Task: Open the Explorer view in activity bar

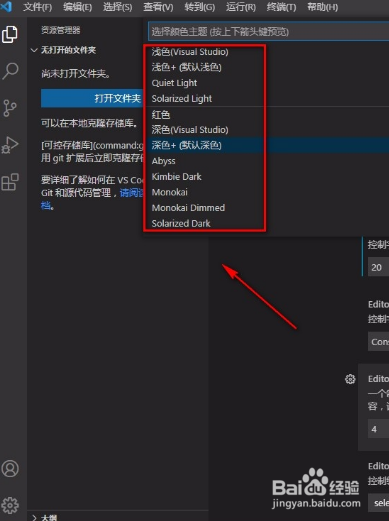Action: pyautogui.click(x=10, y=34)
